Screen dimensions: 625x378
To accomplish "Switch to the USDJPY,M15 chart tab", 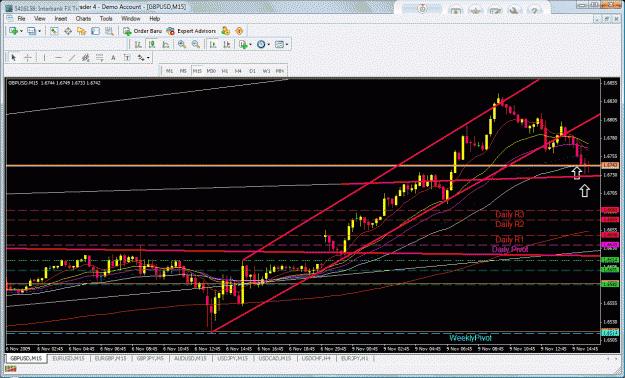I will pos(232,358).
